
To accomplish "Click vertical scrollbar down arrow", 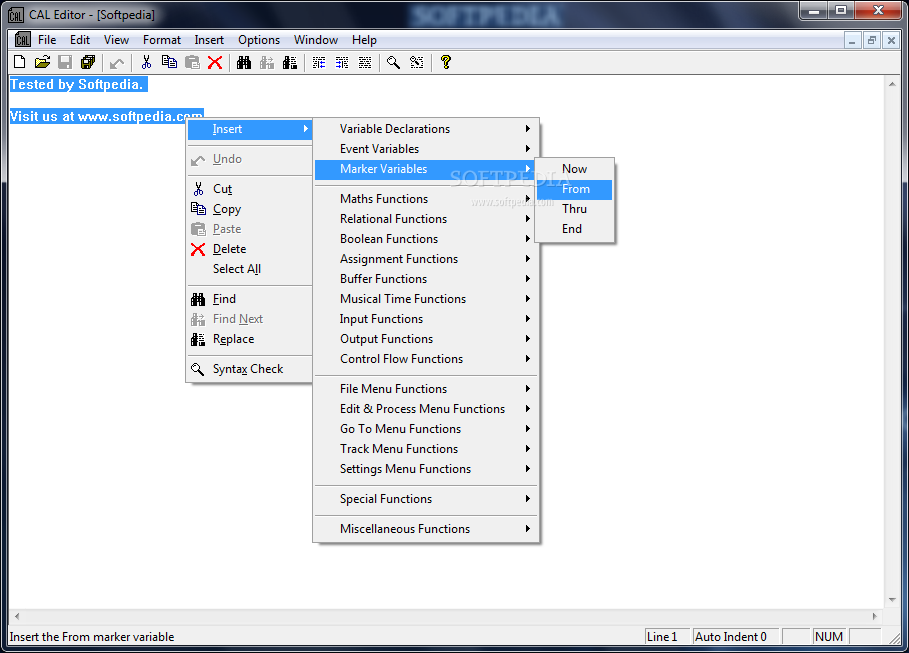I will pyautogui.click(x=892, y=600).
